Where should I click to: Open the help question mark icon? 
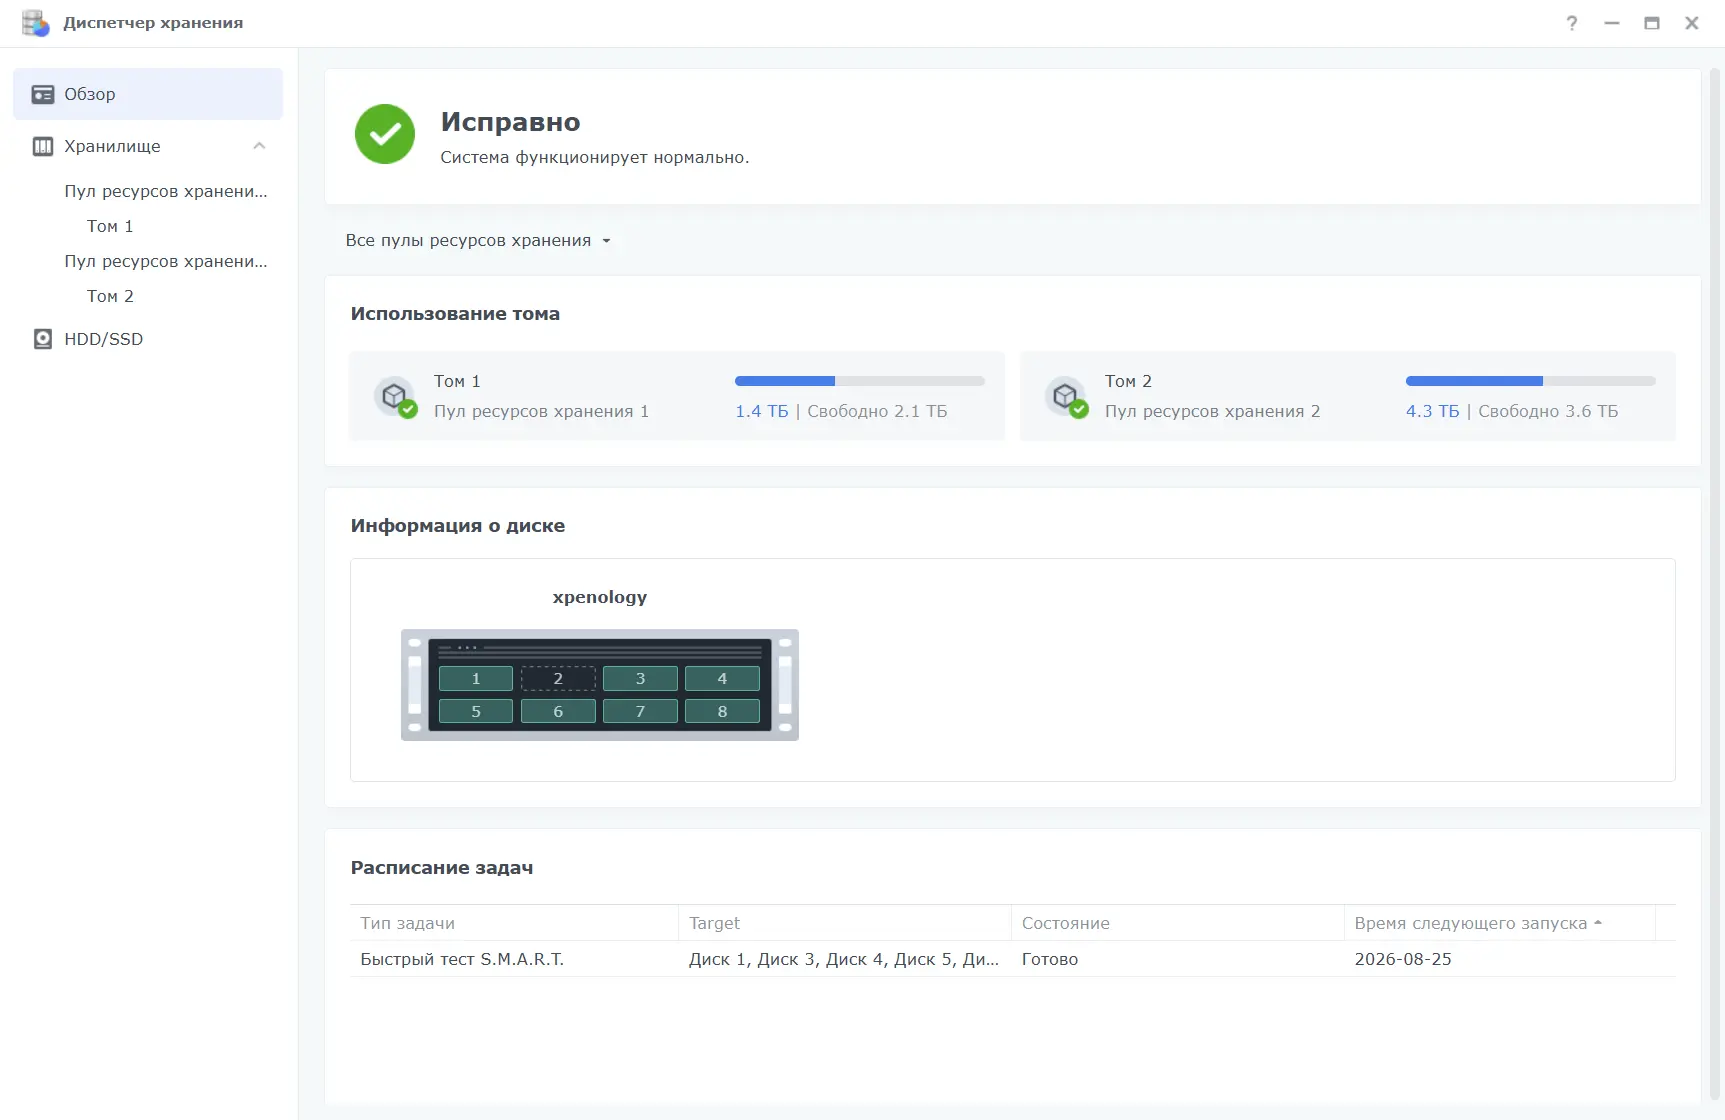[x=1572, y=23]
